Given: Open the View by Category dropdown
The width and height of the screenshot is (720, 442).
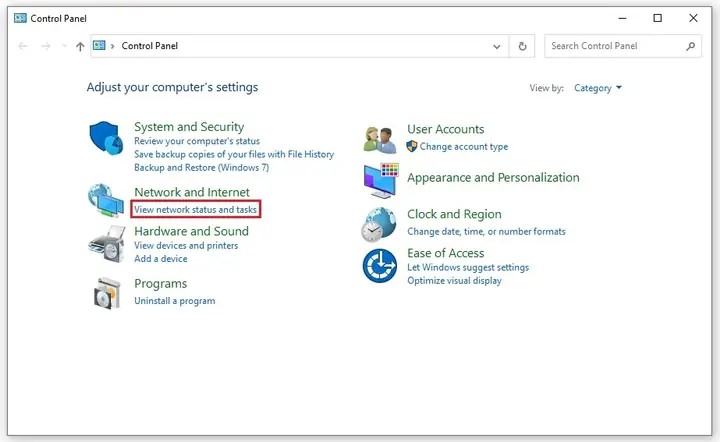Looking at the screenshot, I should [597, 88].
